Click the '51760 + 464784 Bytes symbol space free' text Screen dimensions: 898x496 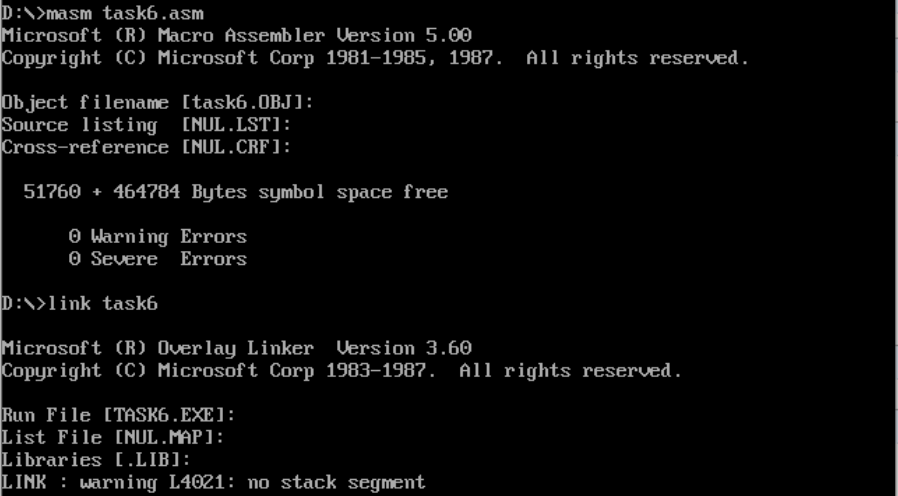tap(236, 192)
